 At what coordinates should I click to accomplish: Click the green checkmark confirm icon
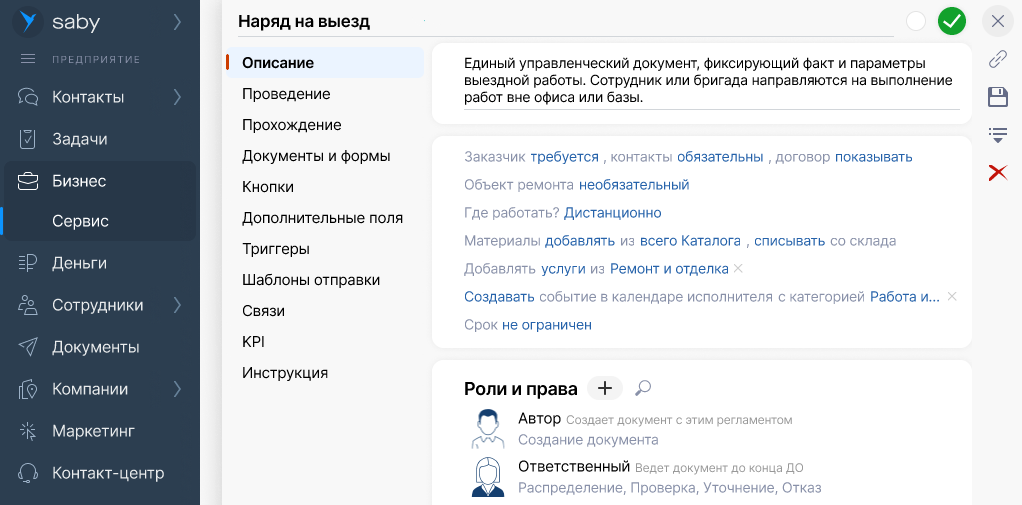click(952, 21)
